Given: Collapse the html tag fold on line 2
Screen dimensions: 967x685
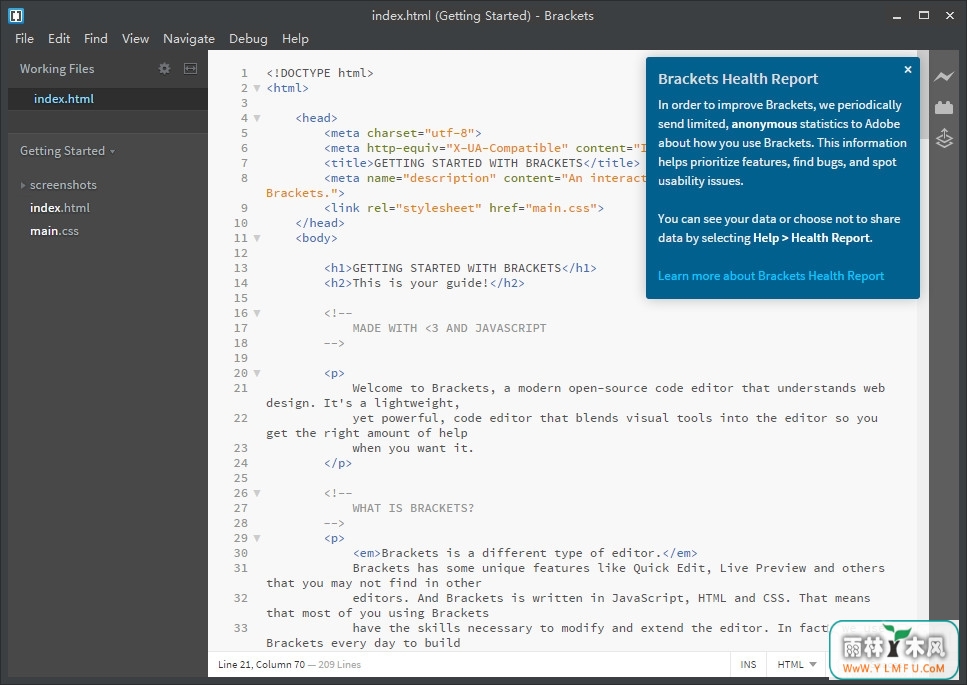Looking at the screenshot, I should click(257, 88).
